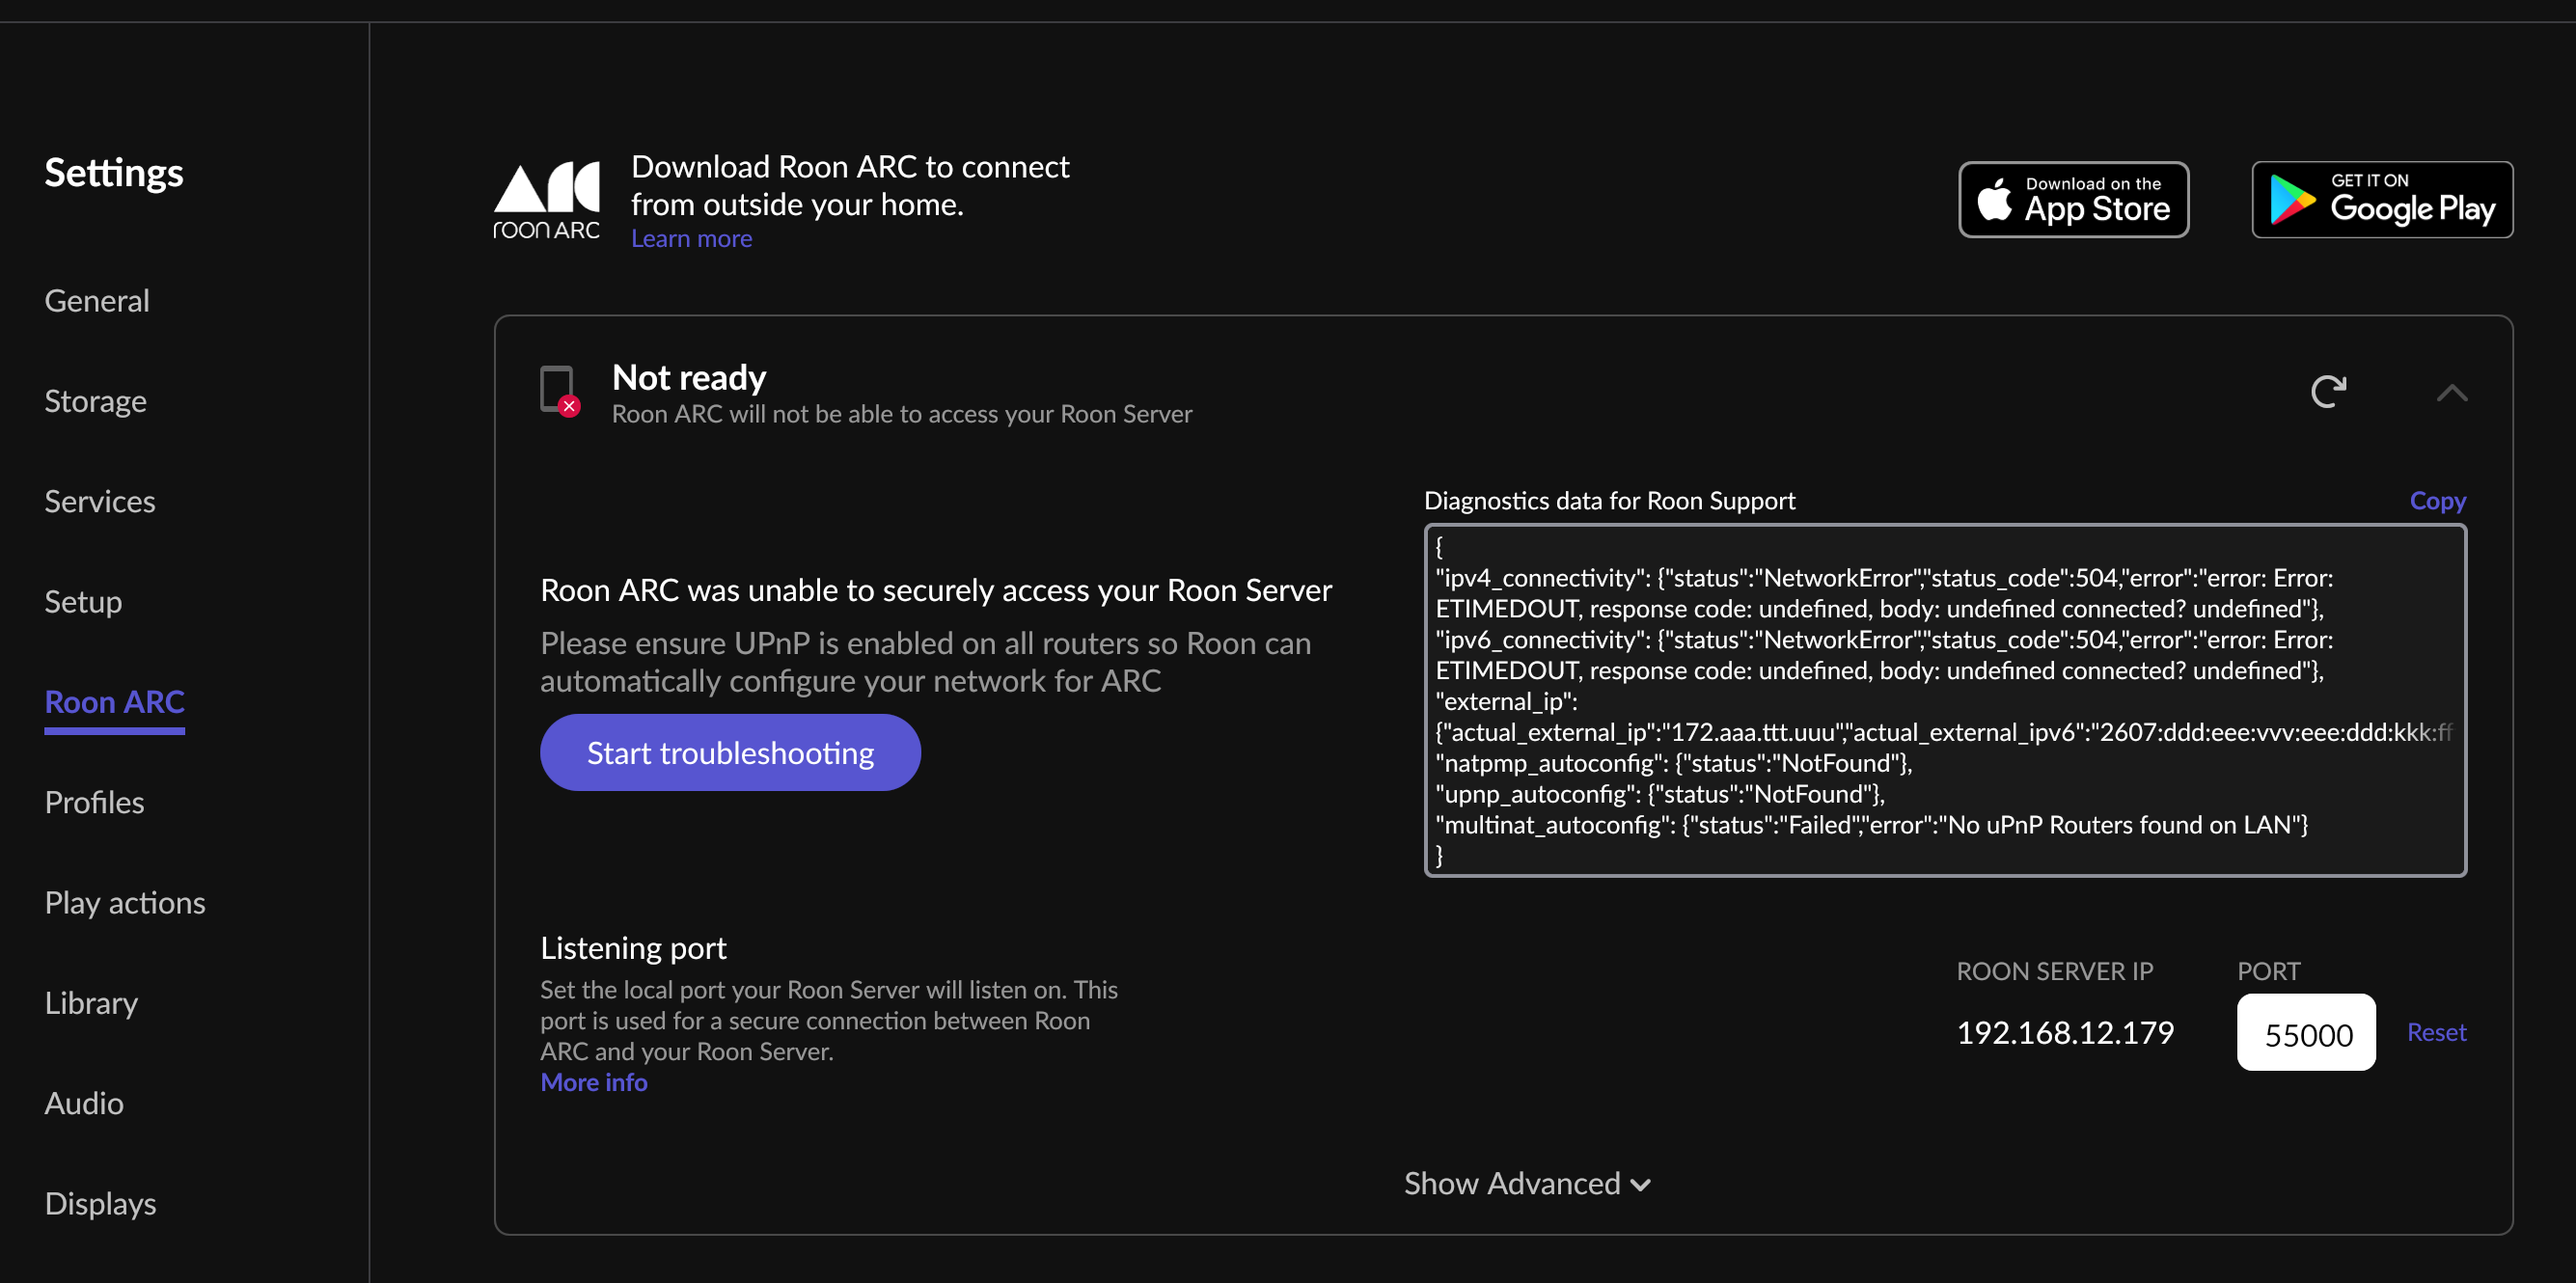Click Start troubleshooting button
This screenshot has height=1283, width=2576.
point(730,752)
